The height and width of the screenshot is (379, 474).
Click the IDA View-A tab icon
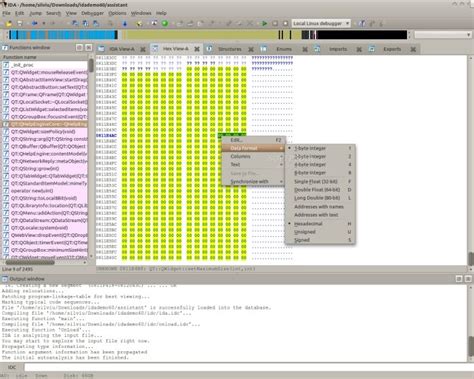[x=101, y=49]
